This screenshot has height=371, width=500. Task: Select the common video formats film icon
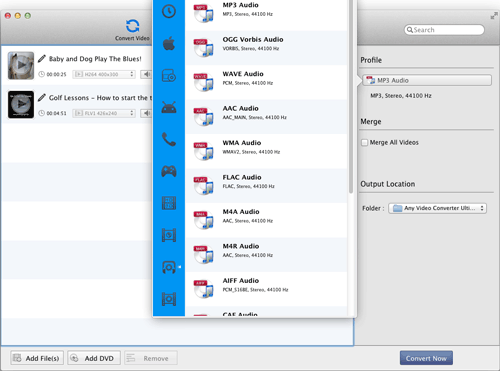click(x=169, y=235)
